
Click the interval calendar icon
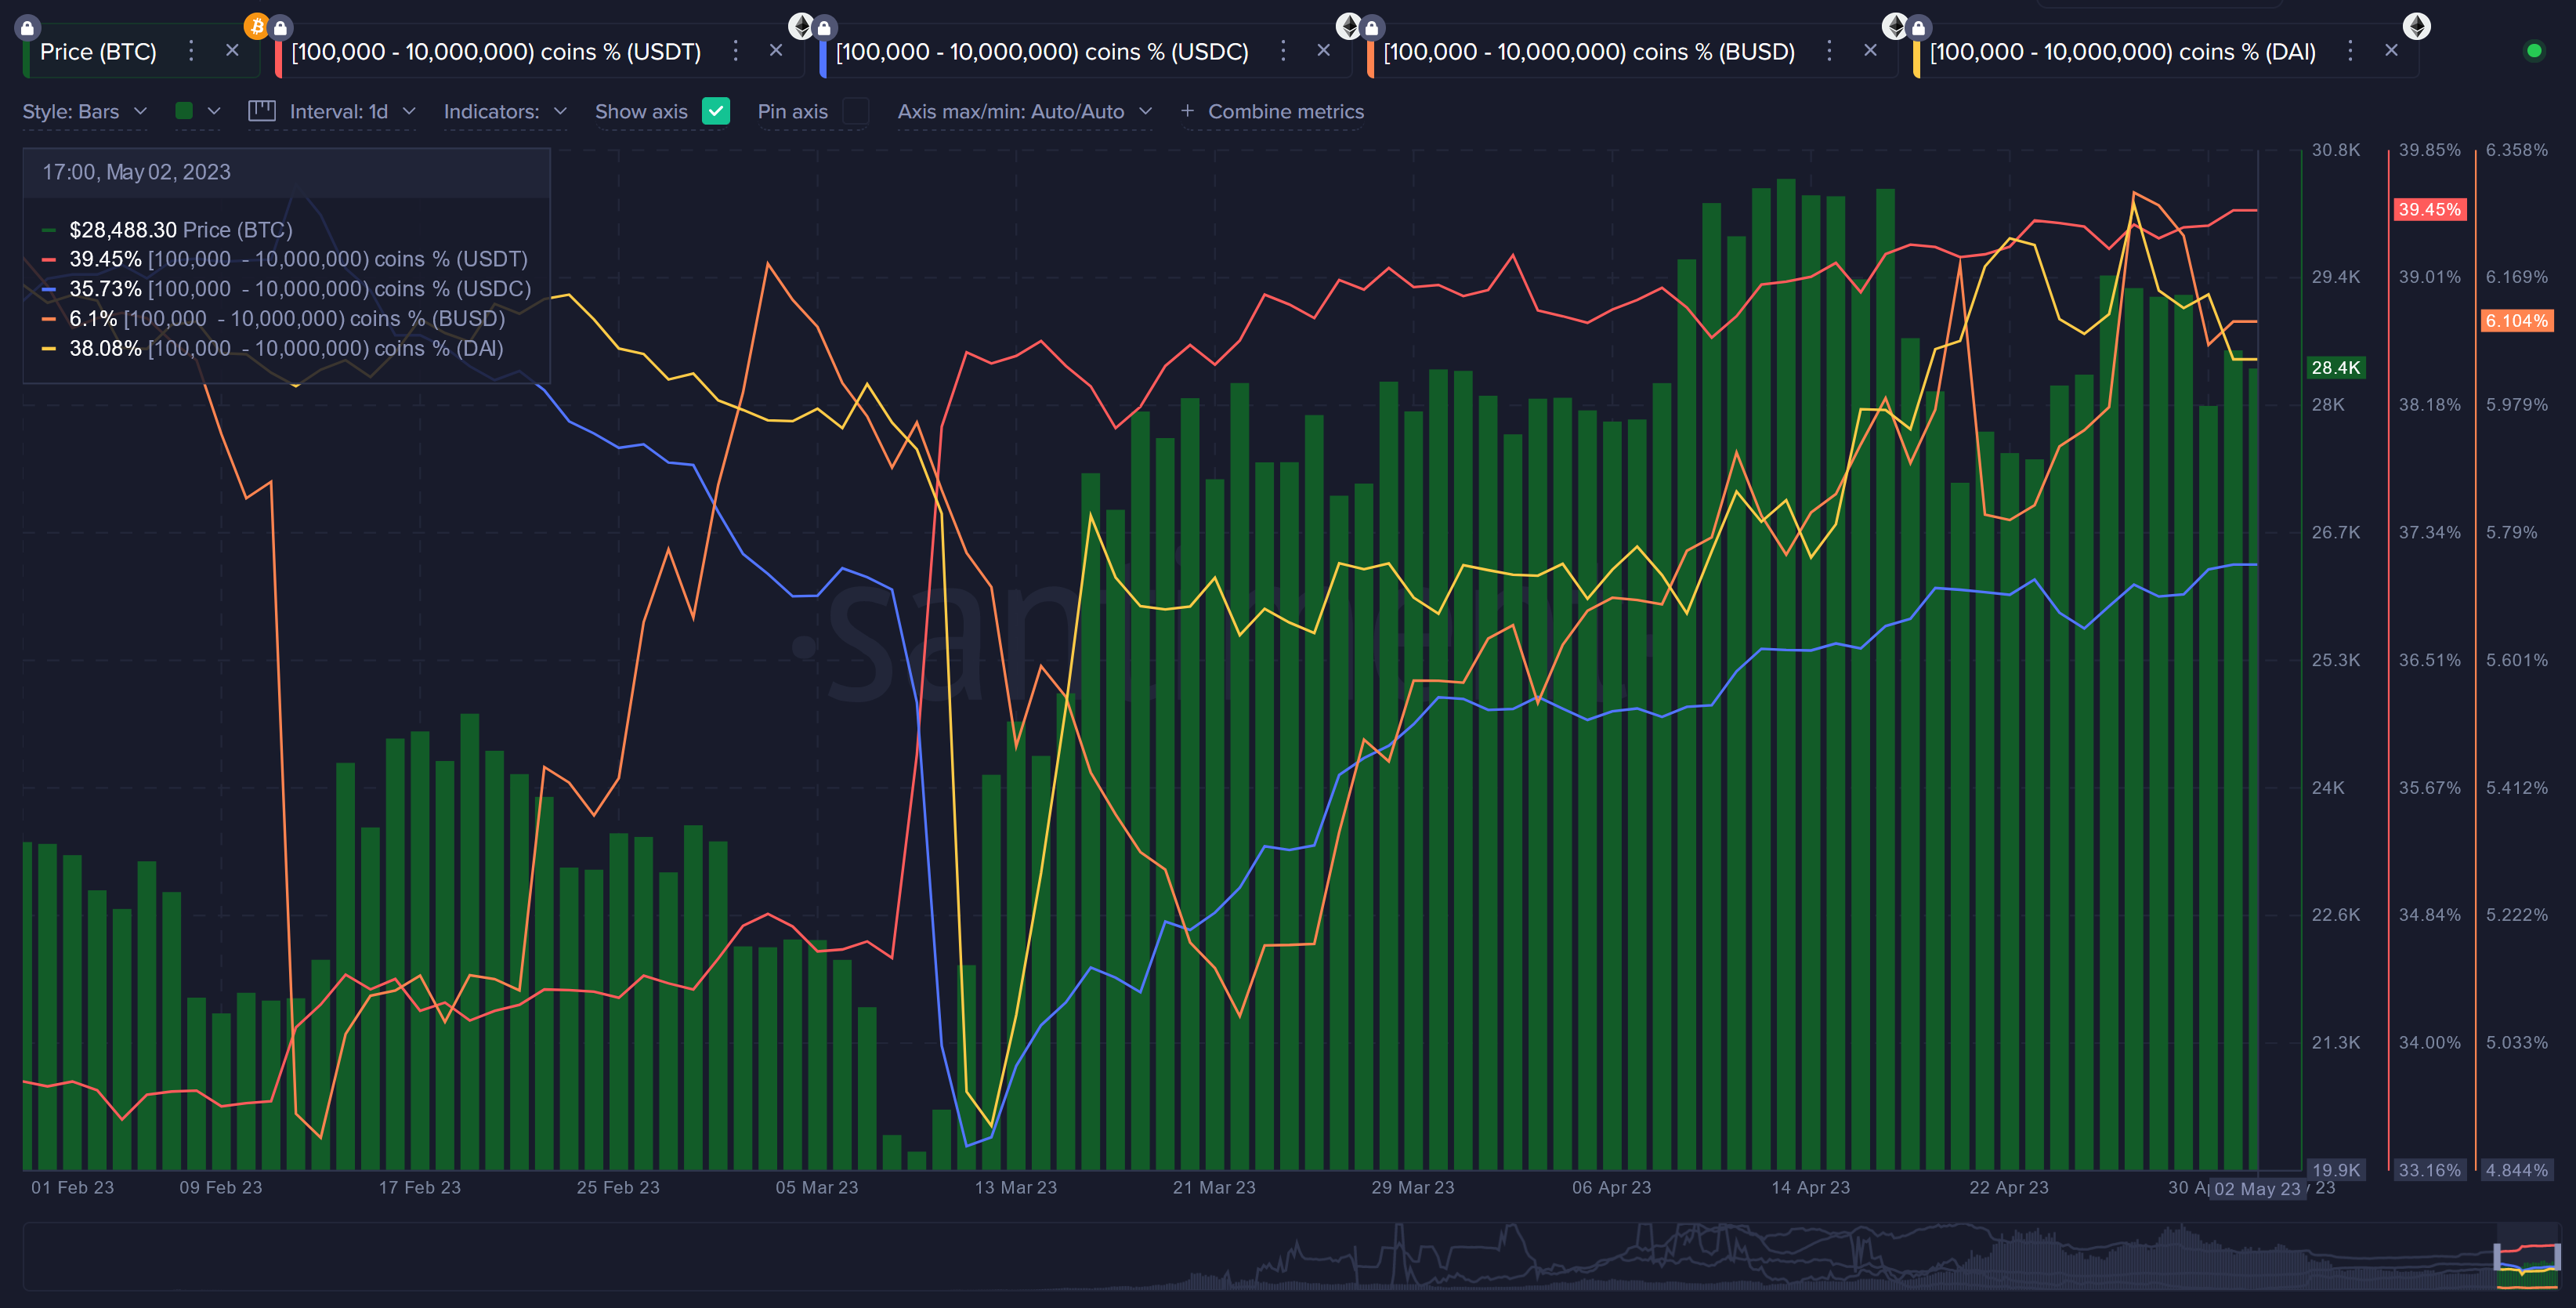click(262, 111)
